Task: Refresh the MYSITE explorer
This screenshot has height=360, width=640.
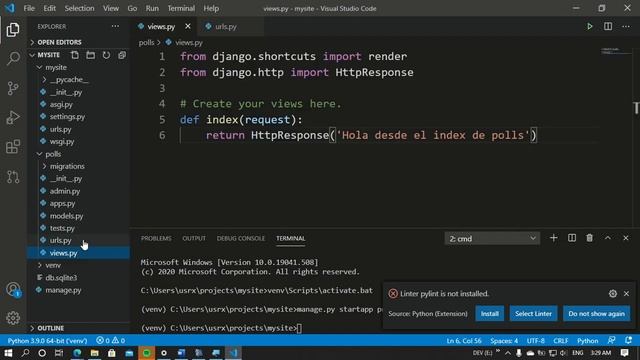Action: (106, 55)
